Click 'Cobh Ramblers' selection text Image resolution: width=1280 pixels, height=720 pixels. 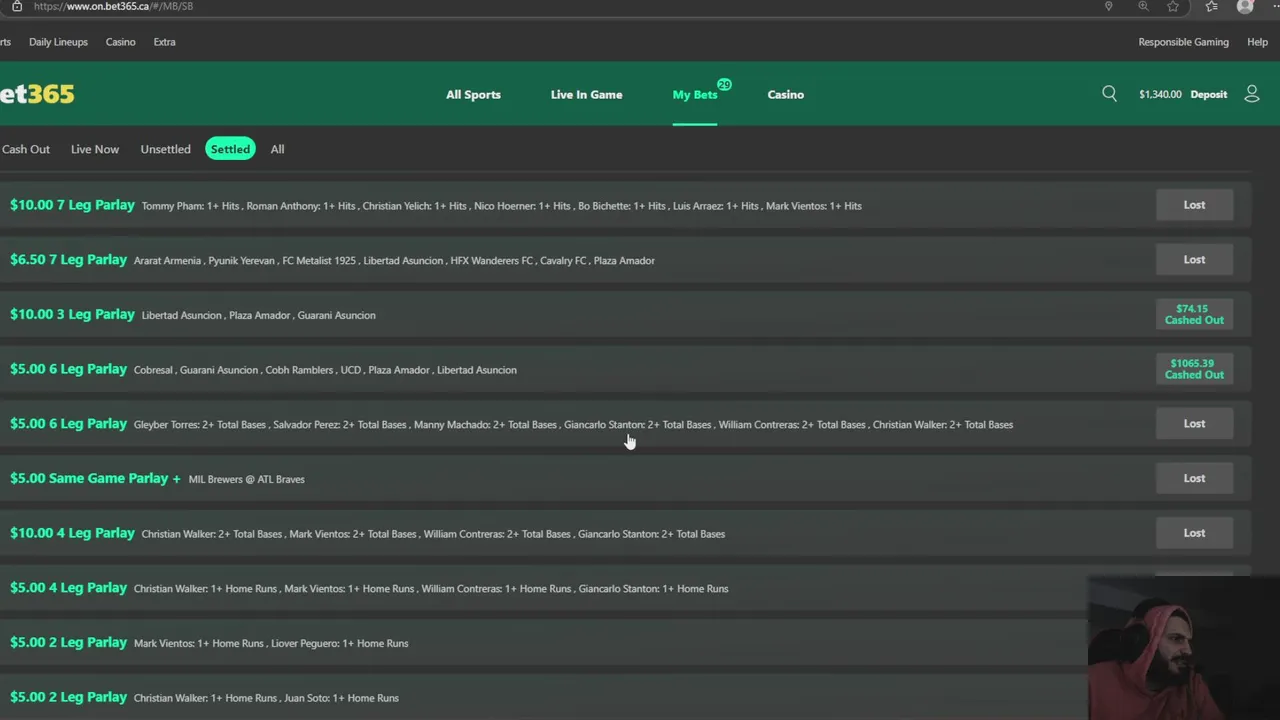(299, 370)
